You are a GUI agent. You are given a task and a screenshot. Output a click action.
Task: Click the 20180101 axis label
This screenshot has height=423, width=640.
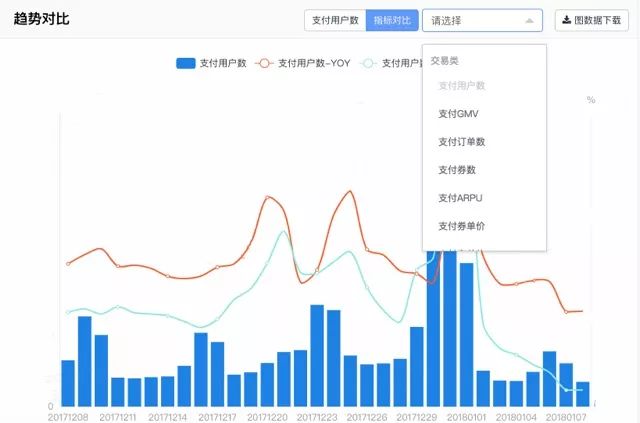466,417
